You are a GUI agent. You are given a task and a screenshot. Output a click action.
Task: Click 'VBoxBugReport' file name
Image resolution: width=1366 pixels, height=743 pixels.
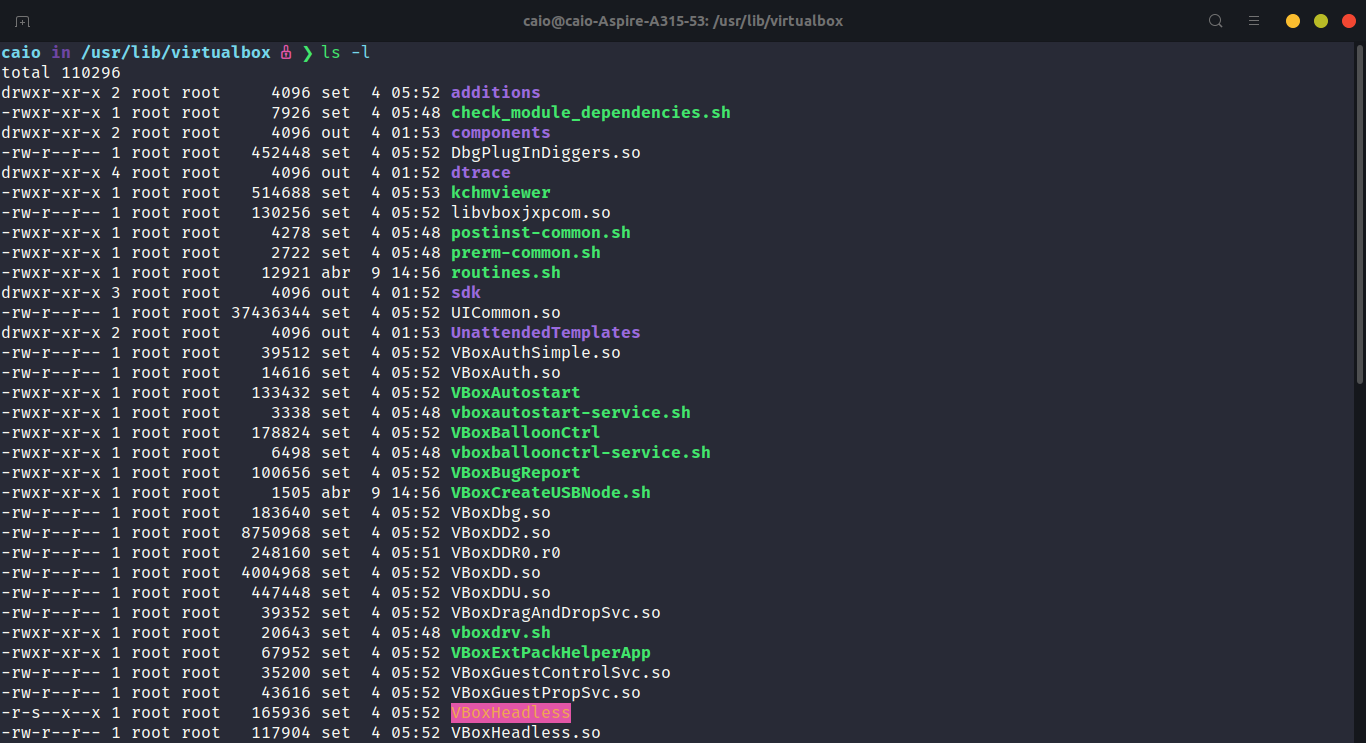[x=516, y=472]
